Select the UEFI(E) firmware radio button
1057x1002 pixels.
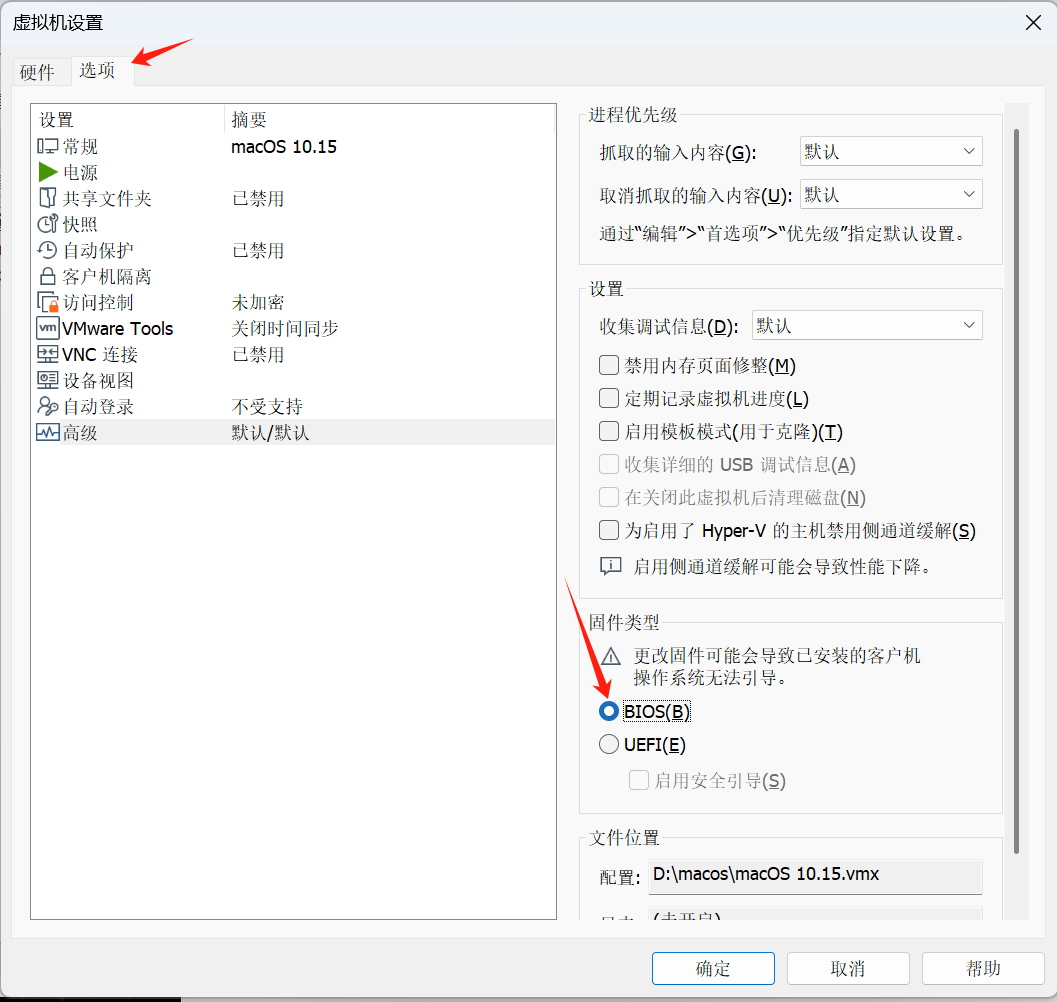[x=609, y=744]
